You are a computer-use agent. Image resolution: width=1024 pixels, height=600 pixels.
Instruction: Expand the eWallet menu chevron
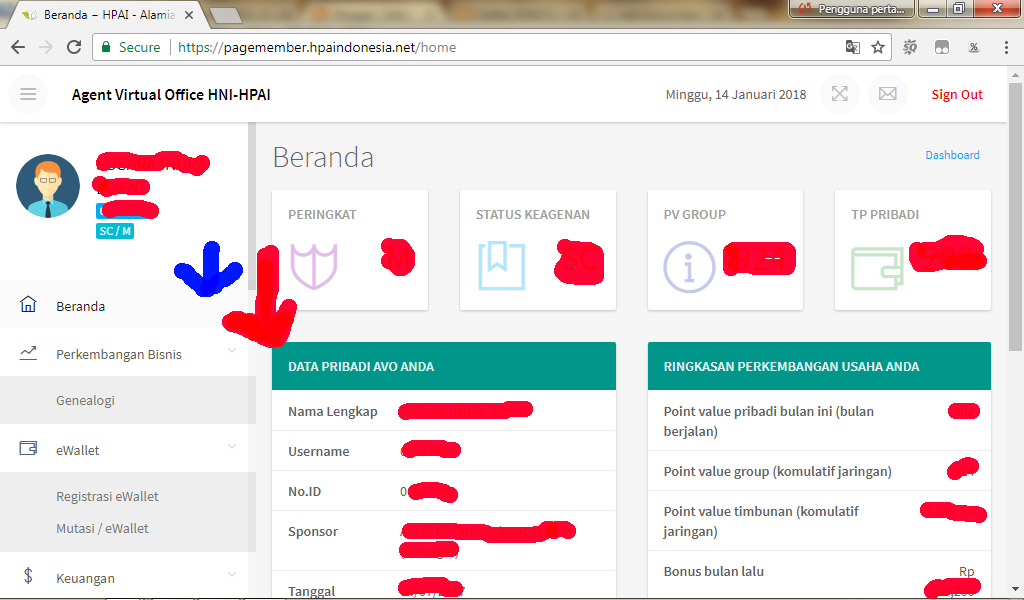point(232,447)
